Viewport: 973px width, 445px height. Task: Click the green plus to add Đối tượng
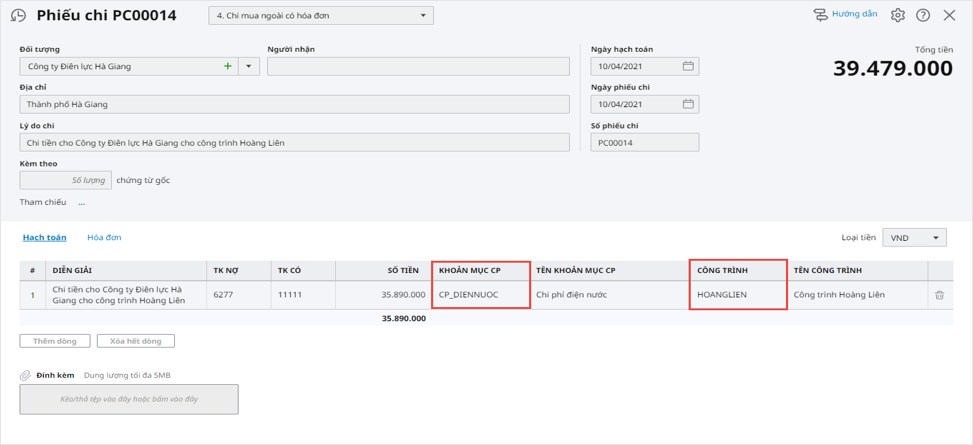pyautogui.click(x=228, y=67)
